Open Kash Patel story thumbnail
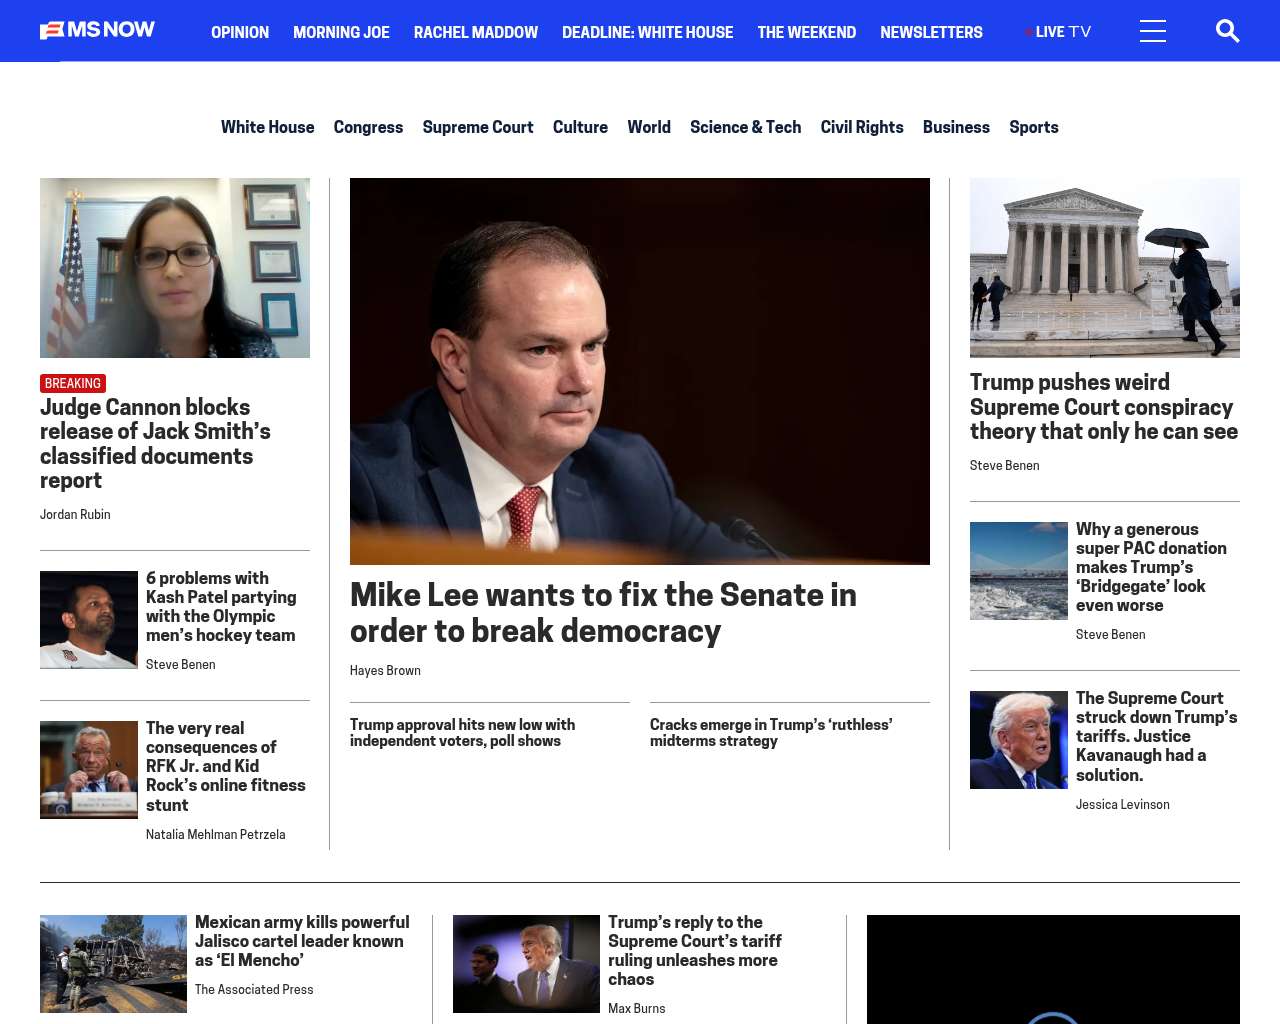The height and width of the screenshot is (1024, 1280). pyautogui.click(x=89, y=620)
